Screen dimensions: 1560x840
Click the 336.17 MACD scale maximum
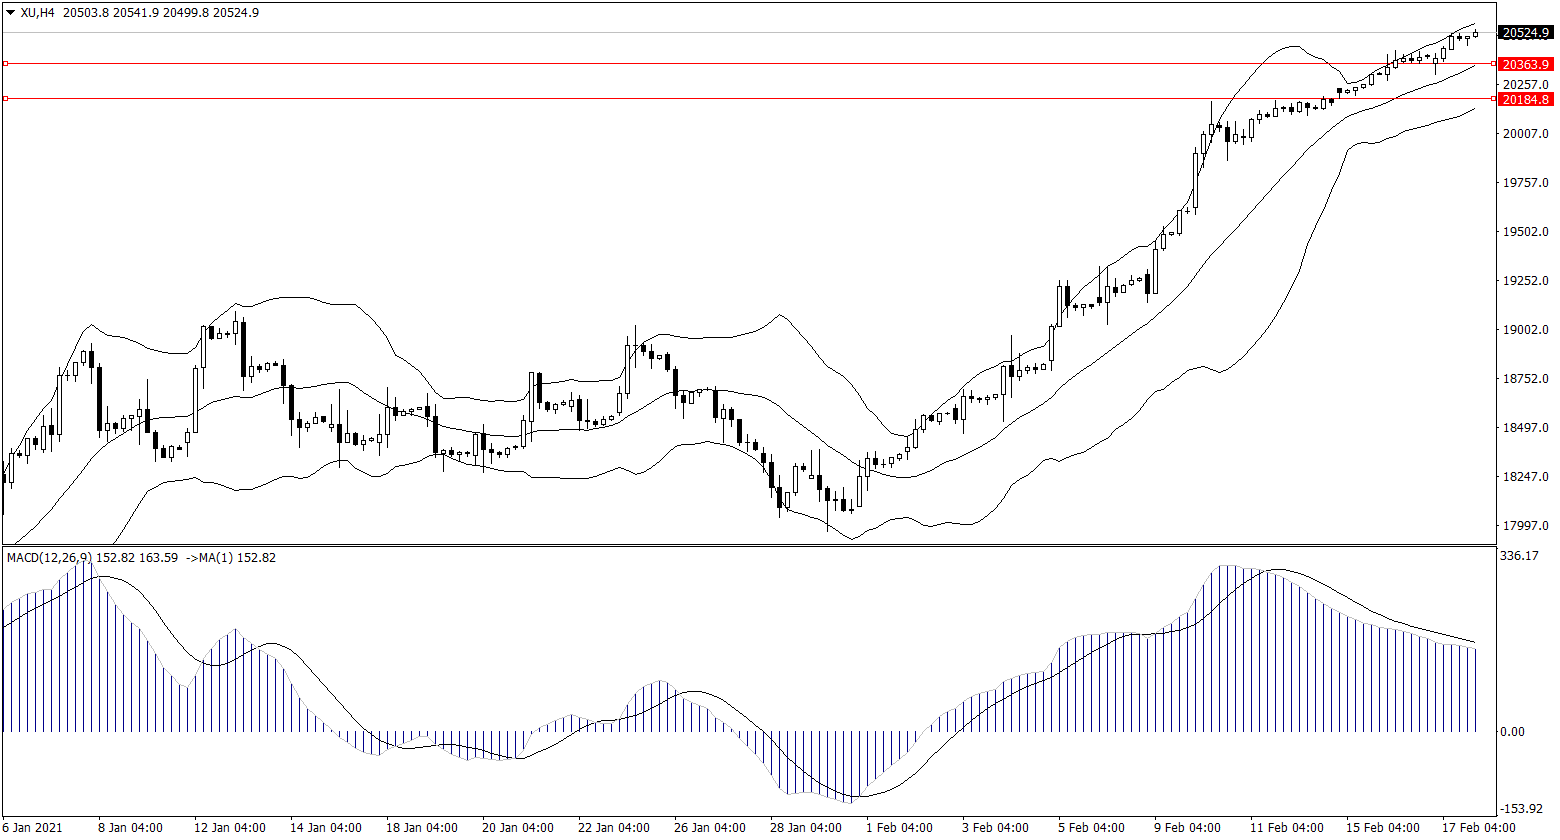(x=1521, y=556)
